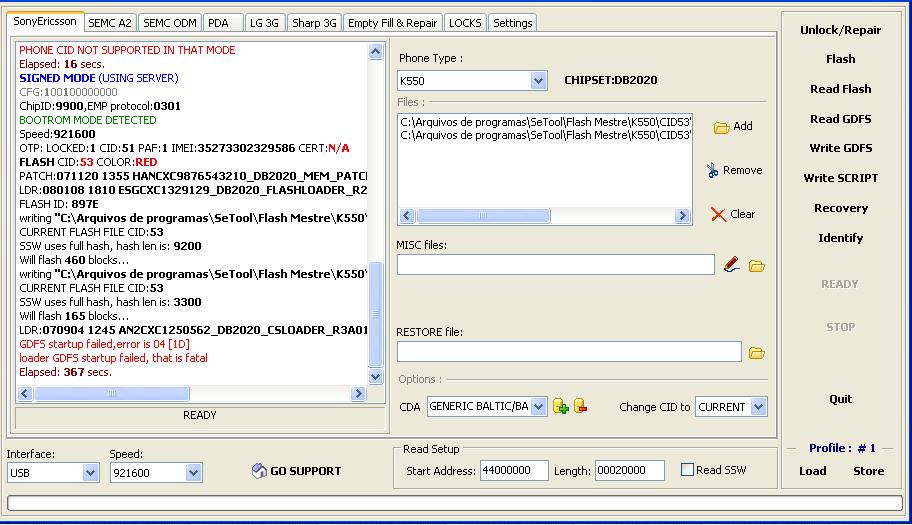
Task: Switch to the Sharp 3G tab
Action: 314,23
